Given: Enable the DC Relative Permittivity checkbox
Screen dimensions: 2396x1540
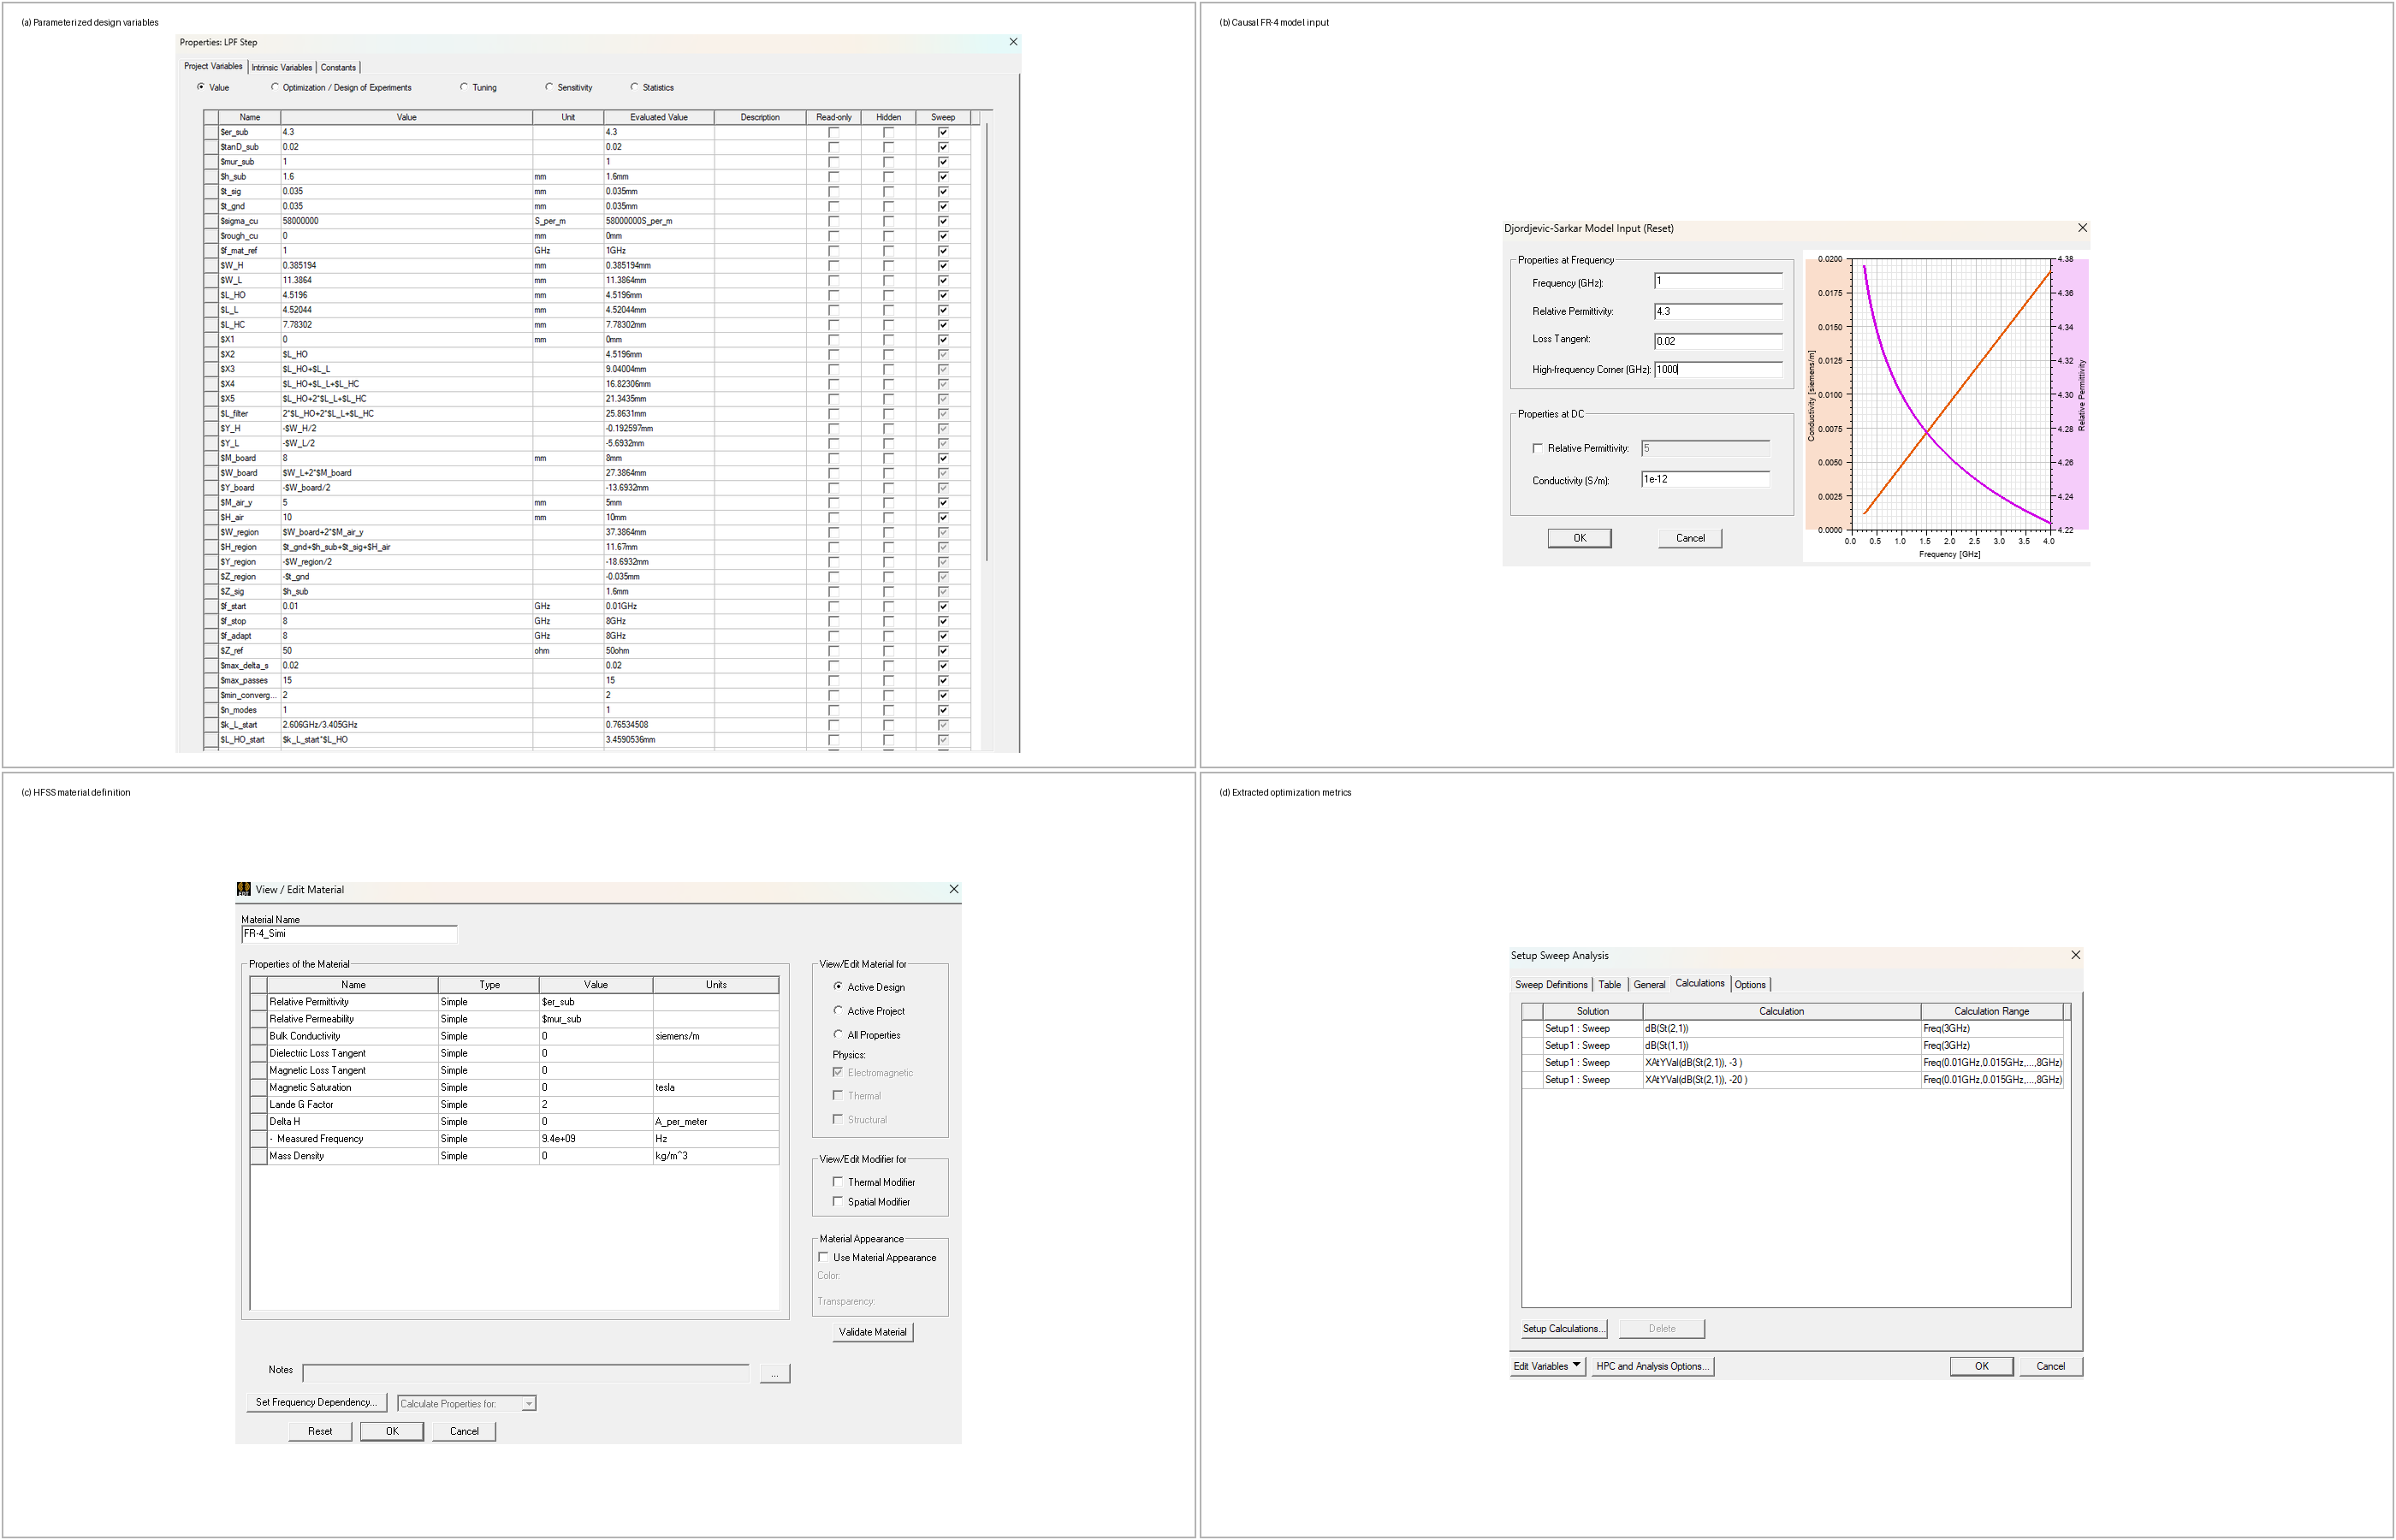Looking at the screenshot, I should 1537,448.
